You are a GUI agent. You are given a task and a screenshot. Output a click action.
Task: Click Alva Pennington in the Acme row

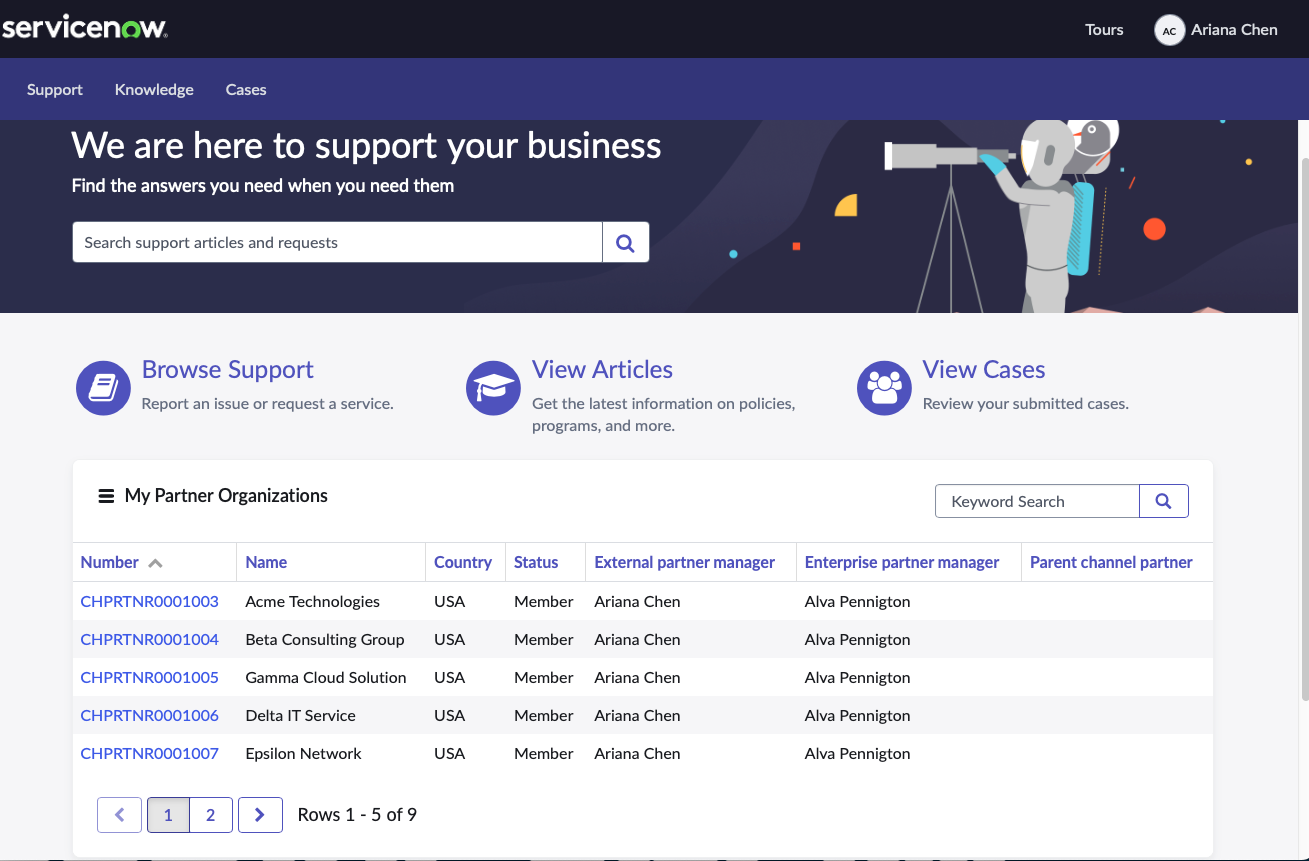pos(858,601)
